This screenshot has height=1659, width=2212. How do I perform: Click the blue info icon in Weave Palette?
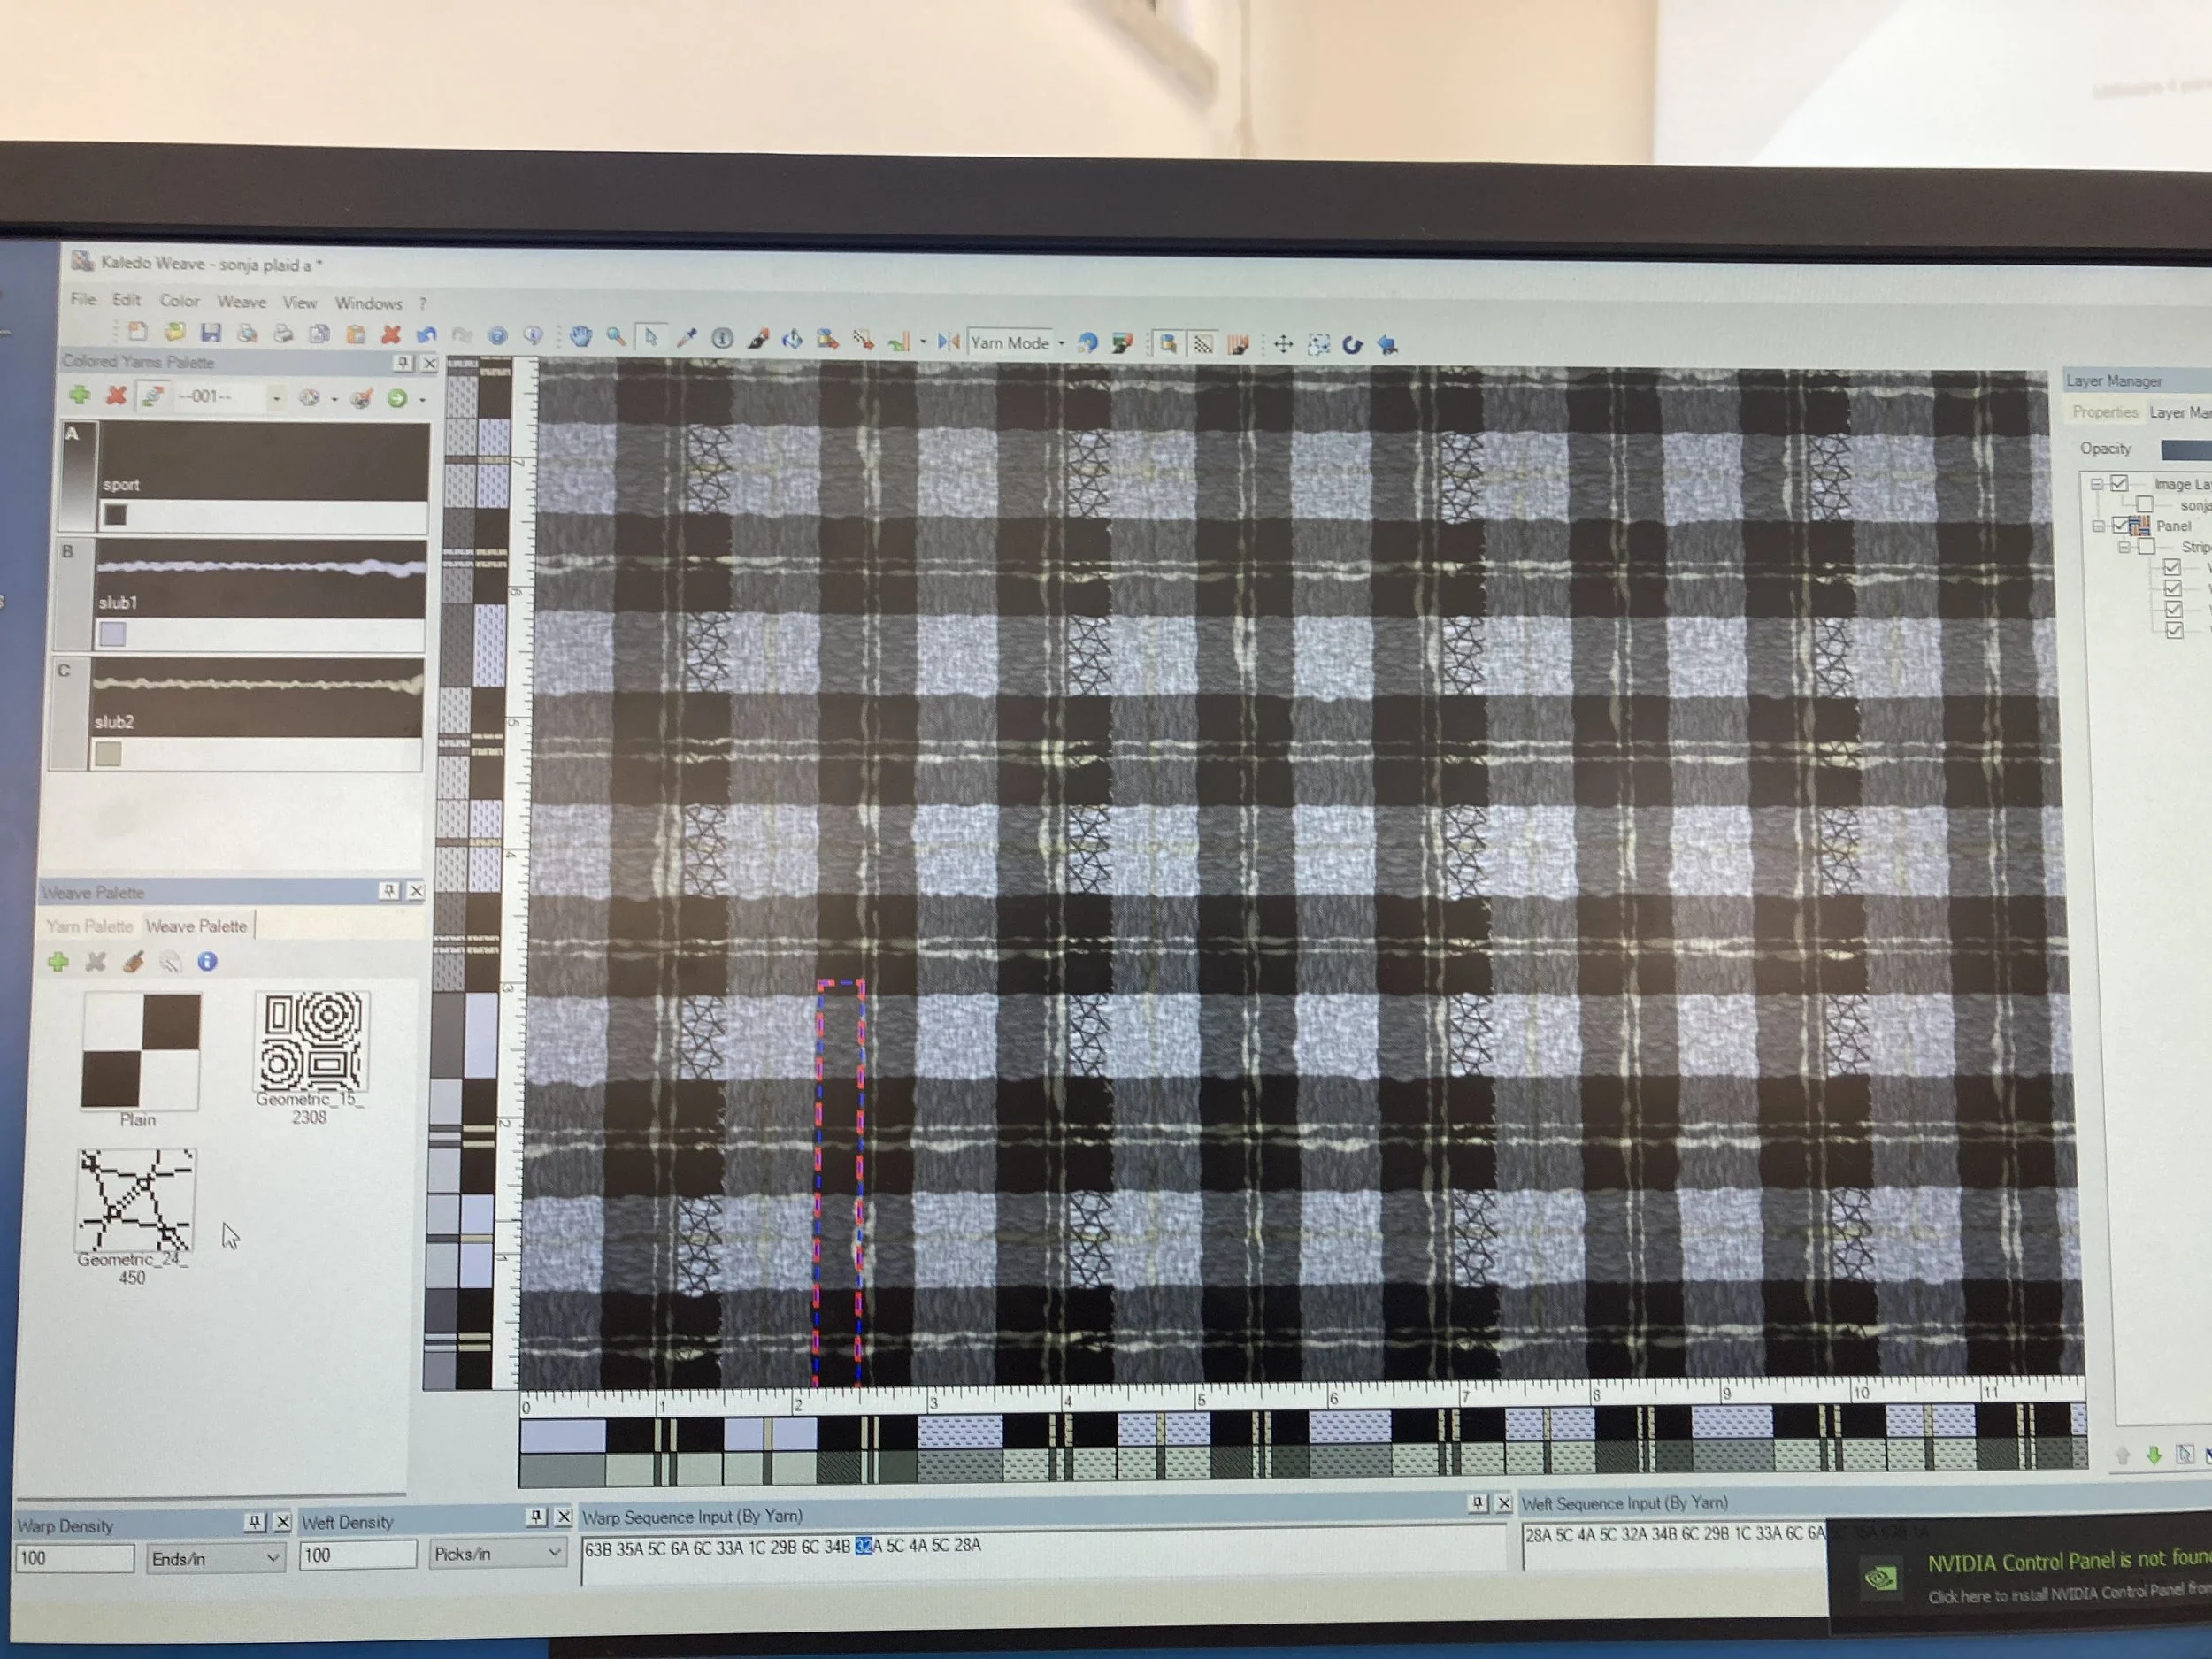(x=207, y=962)
